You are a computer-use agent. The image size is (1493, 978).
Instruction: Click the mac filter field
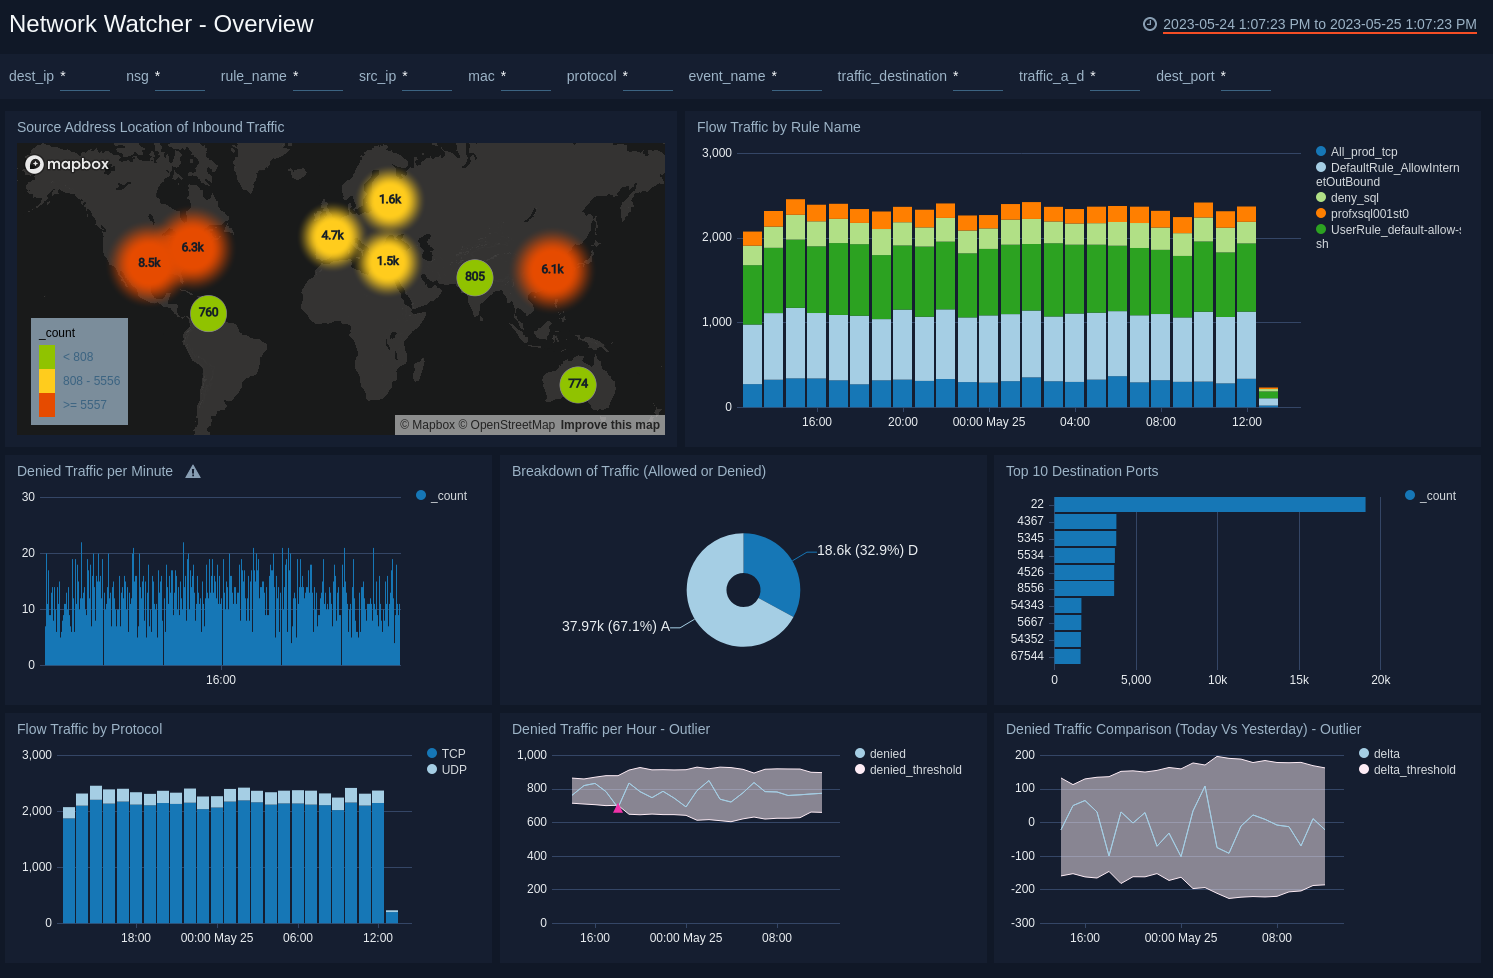pyautogui.click(x=526, y=77)
